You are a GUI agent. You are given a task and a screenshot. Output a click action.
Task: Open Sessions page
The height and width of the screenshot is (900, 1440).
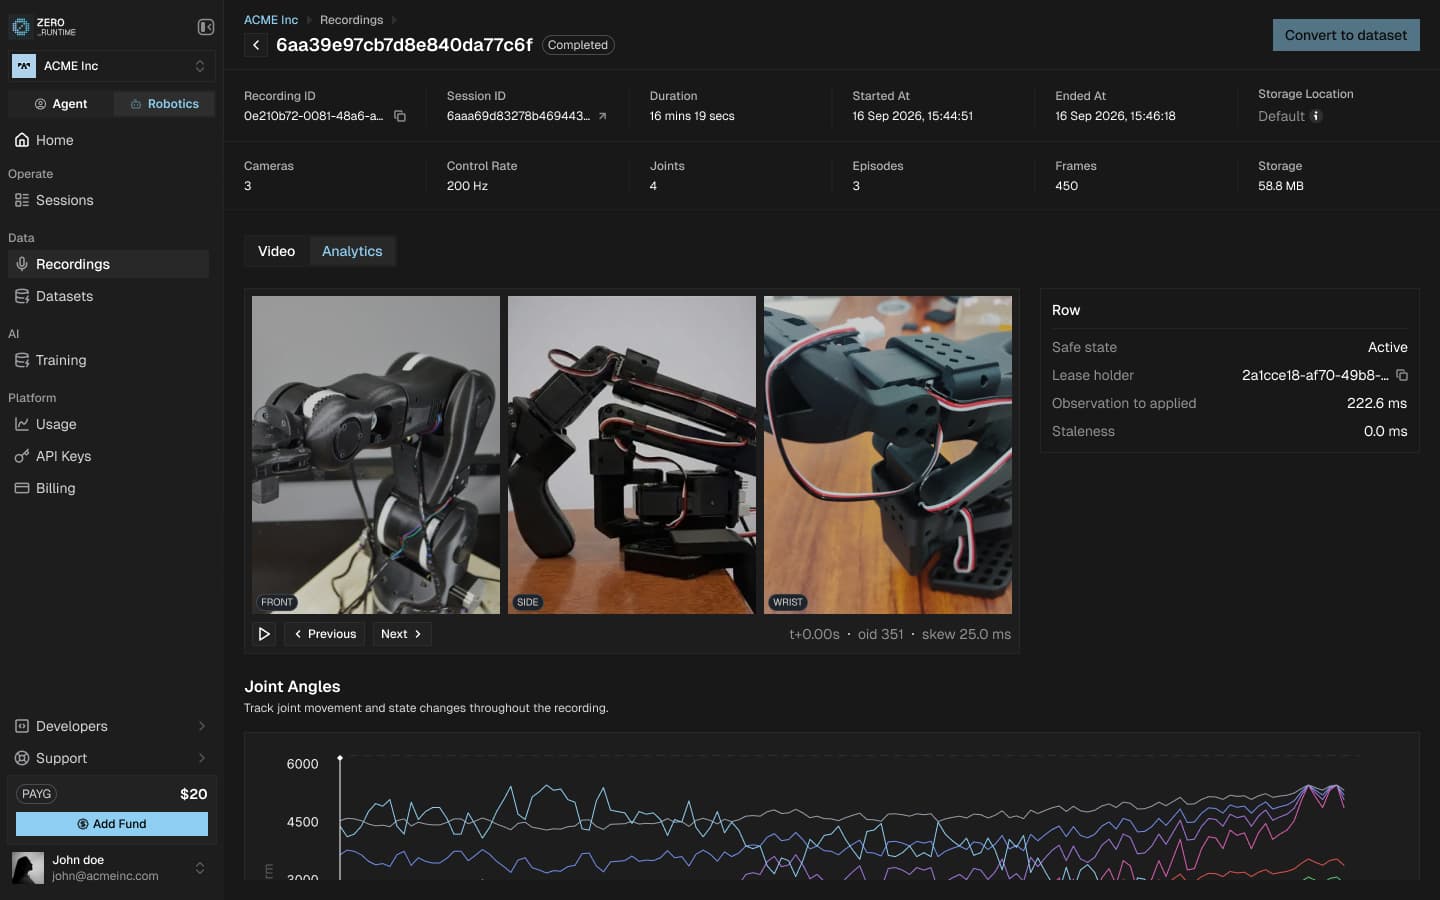coord(108,200)
